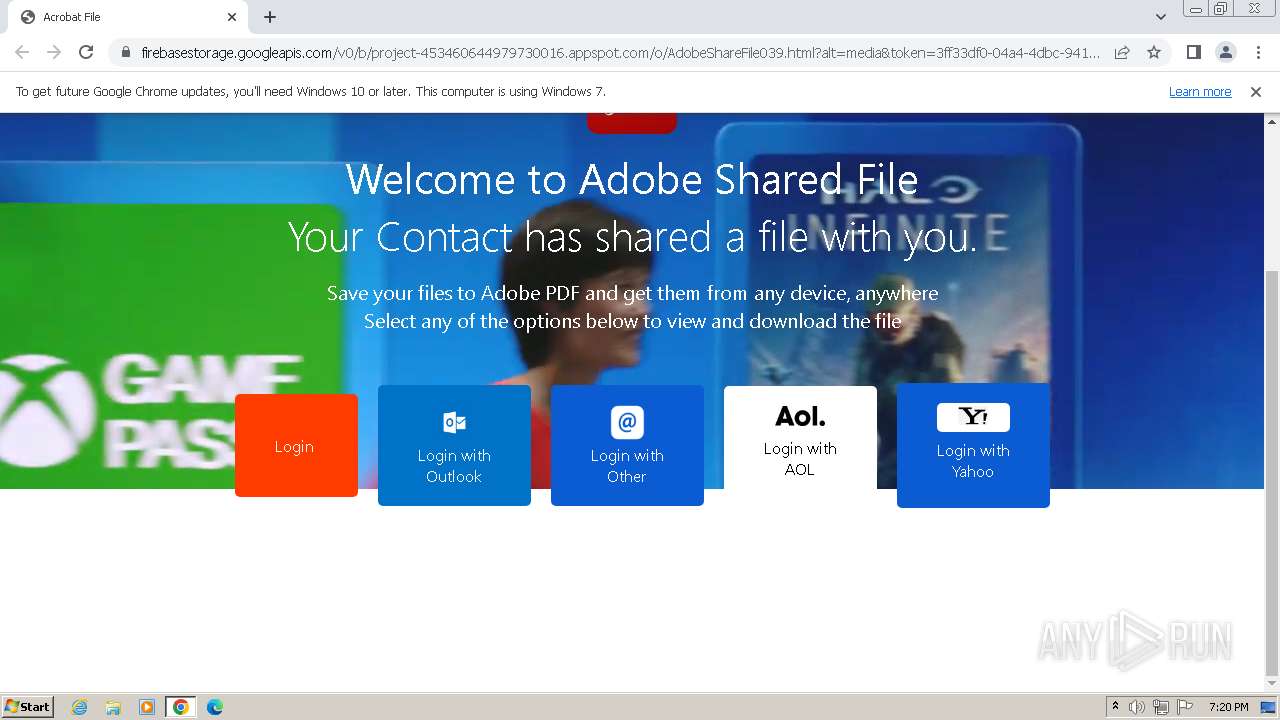Click the 7:20 PM taskbar clock
This screenshot has height=720, width=1280.
[x=1228, y=707]
